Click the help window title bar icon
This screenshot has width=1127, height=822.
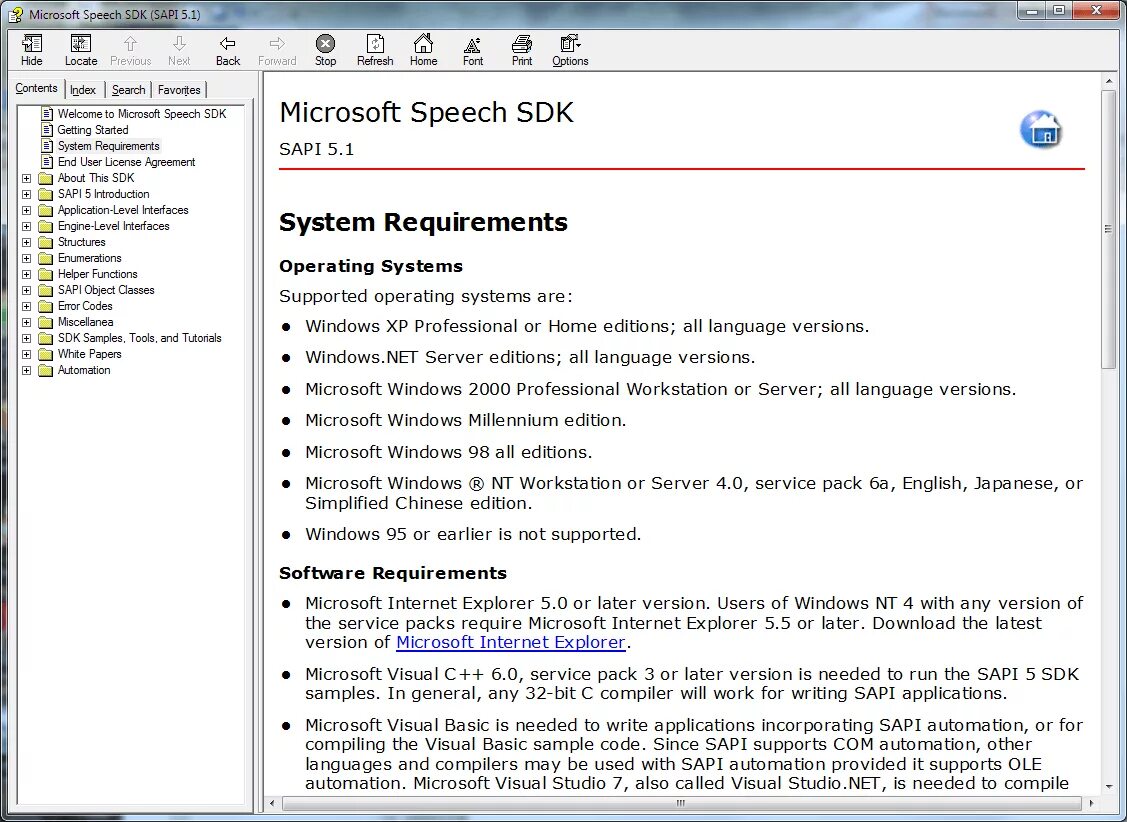(15, 14)
